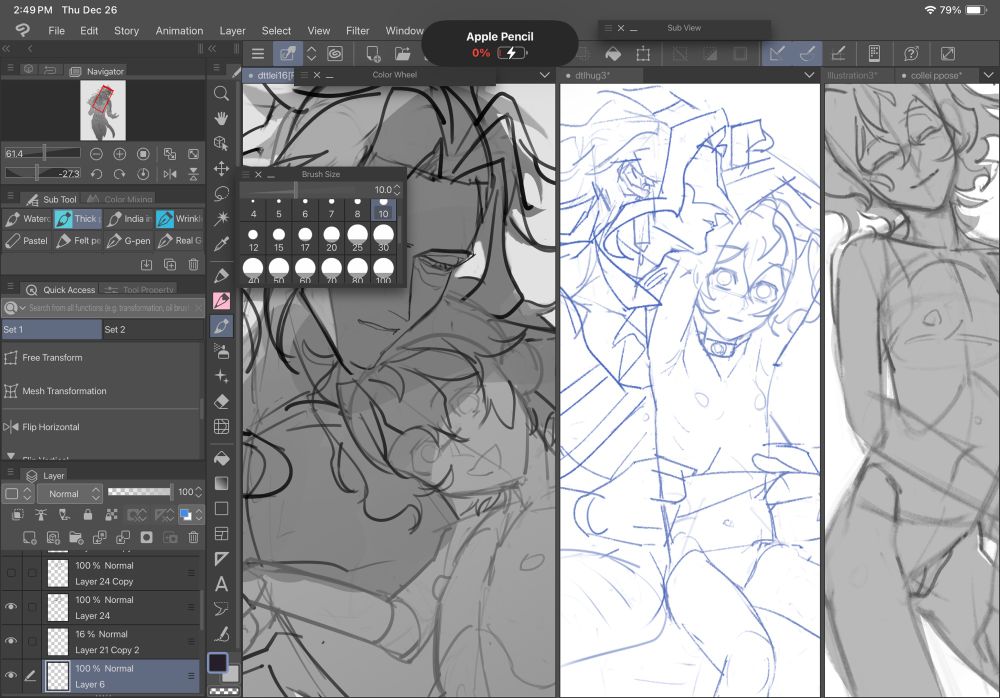
Task: Click Mesh Transformation in Quick Access
Action: (x=102, y=391)
